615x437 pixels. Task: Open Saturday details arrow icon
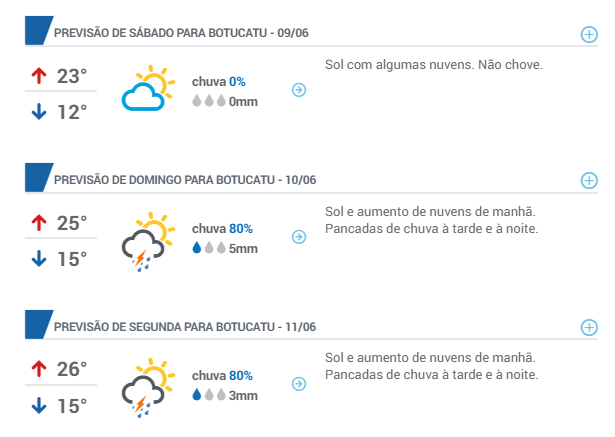(299, 90)
